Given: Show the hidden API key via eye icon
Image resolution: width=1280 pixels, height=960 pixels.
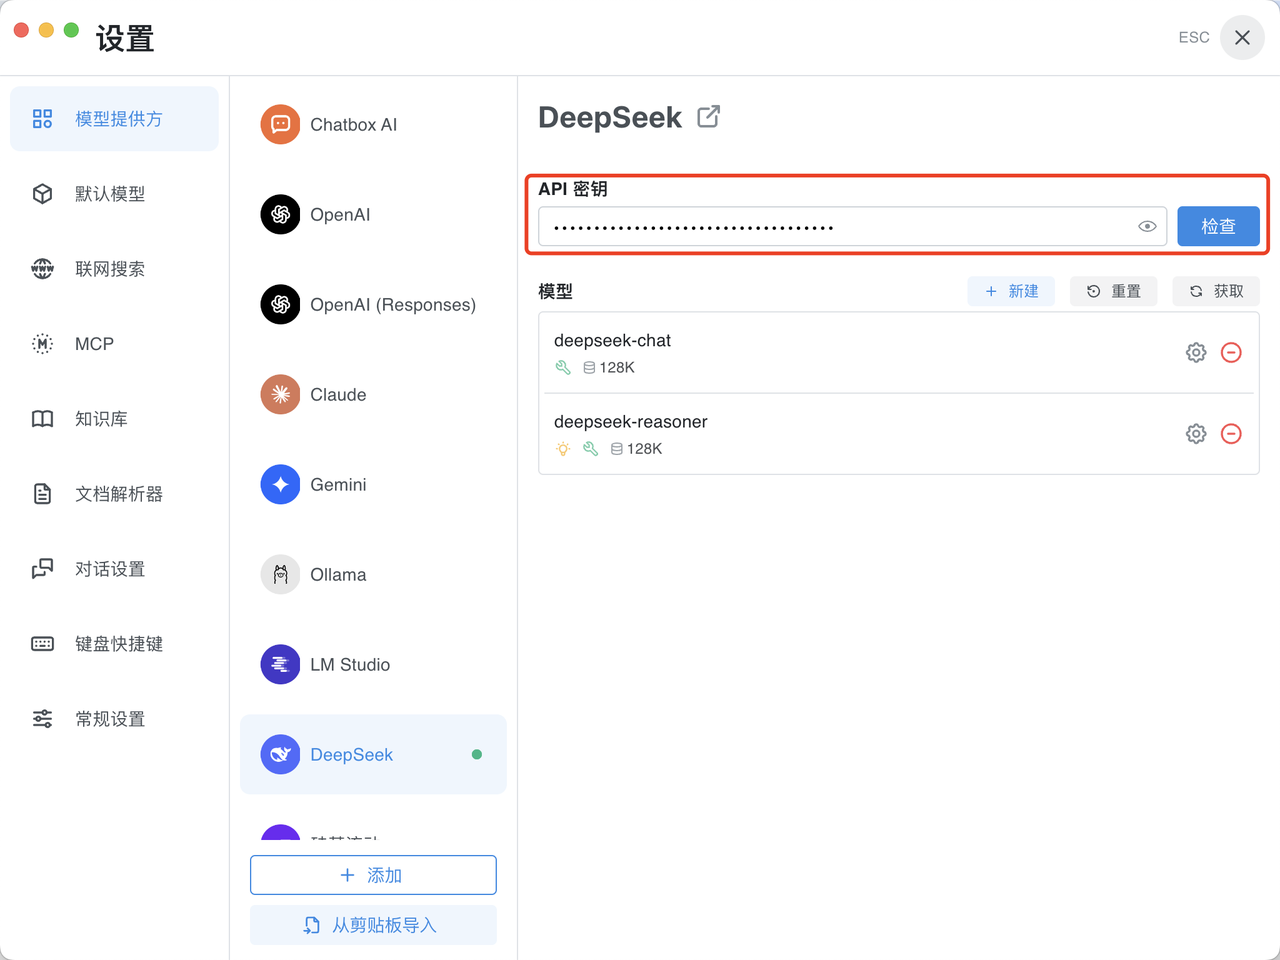Looking at the screenshot, I should [x=1147, y=226].
